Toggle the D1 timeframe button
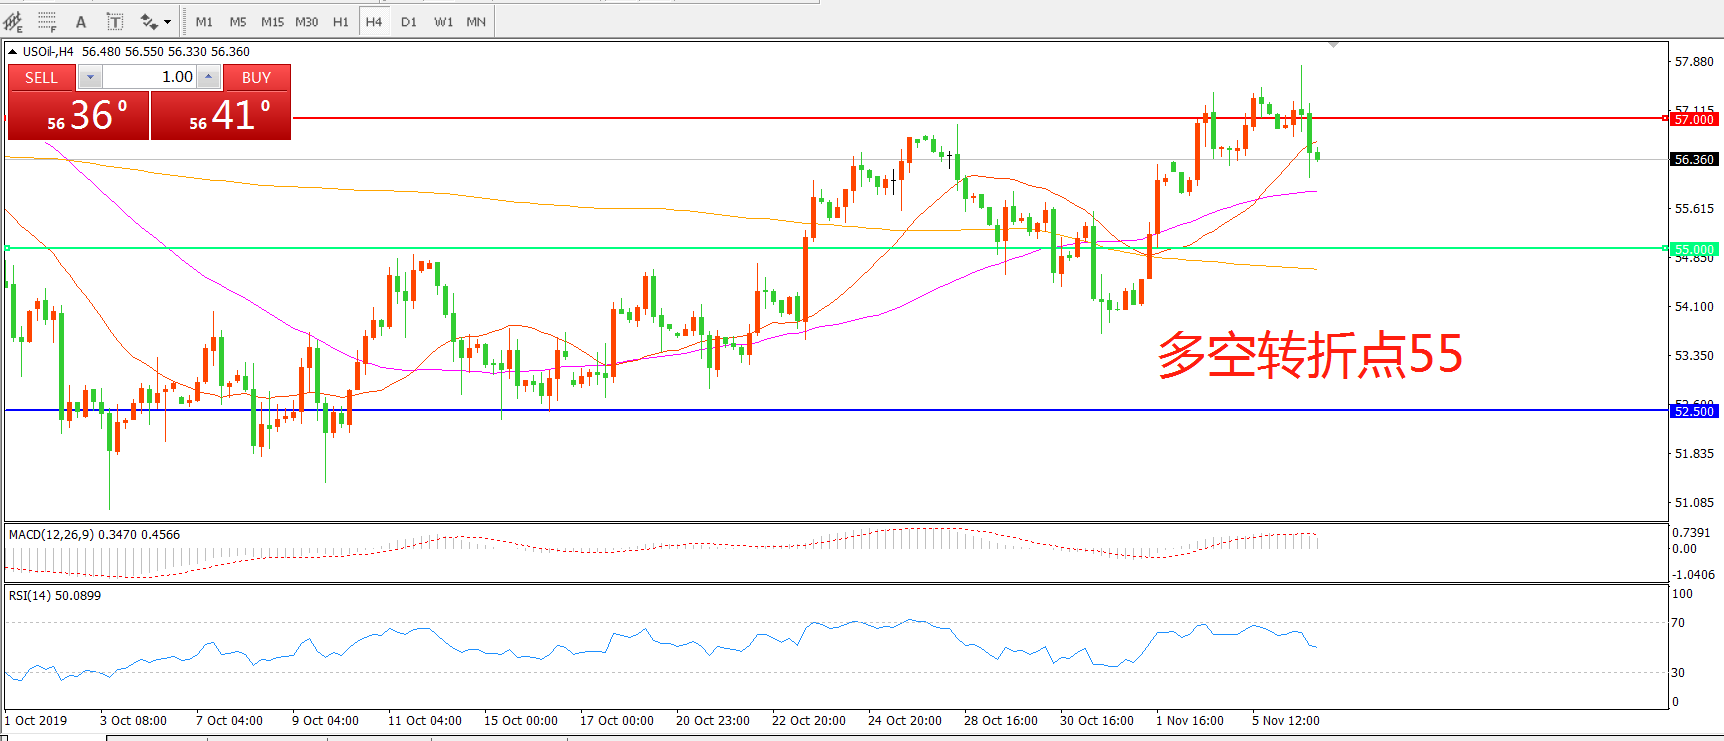This screenshot has height=741, width=1724. [x=408, y=22]
